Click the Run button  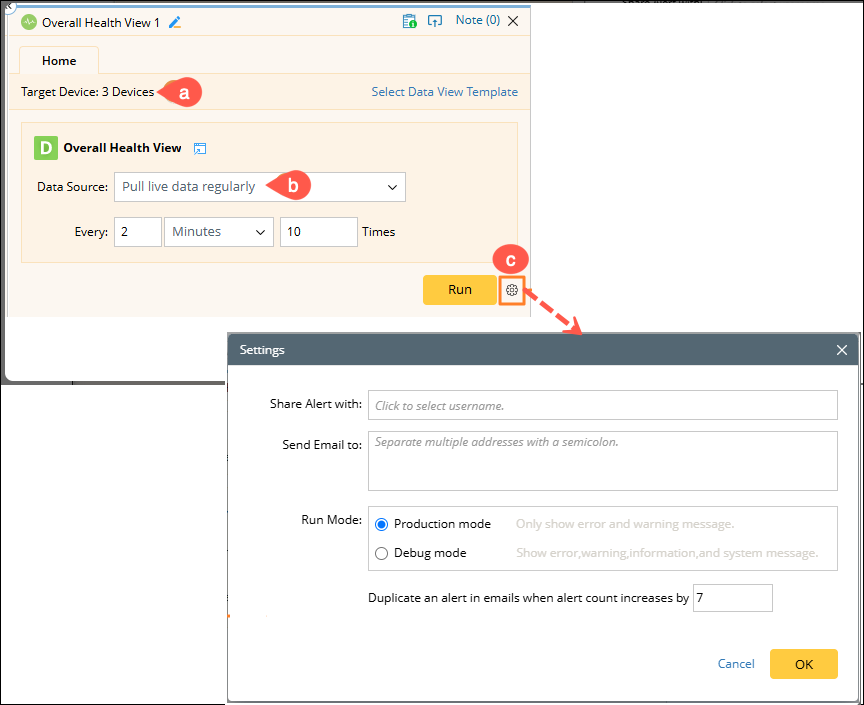460,289
